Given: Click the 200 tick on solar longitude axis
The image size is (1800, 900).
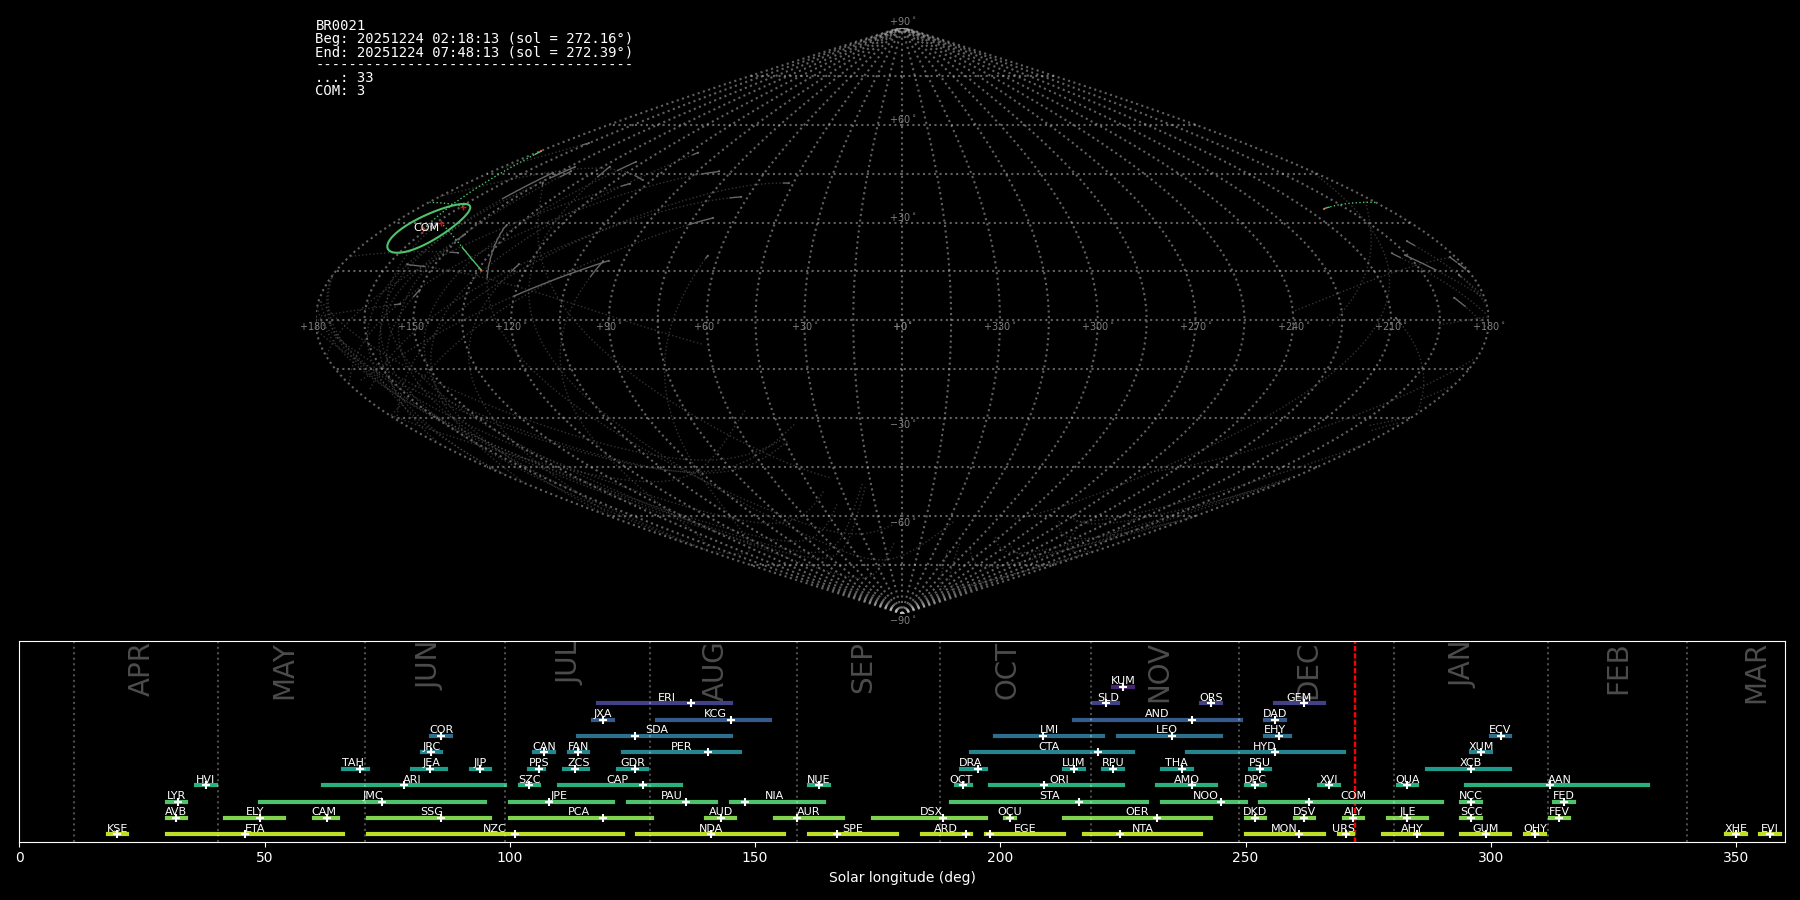Looking at the screenshot, I should click(1000, 857).
